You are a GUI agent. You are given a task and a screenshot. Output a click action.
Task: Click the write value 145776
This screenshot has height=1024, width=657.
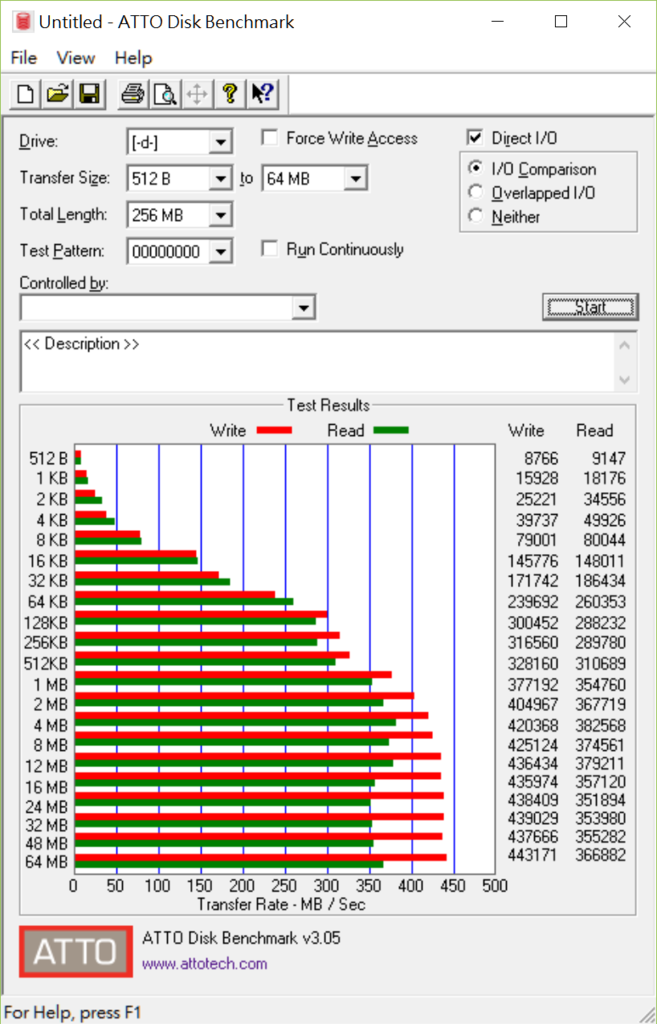pyautogui.click(x=532, y=561)
